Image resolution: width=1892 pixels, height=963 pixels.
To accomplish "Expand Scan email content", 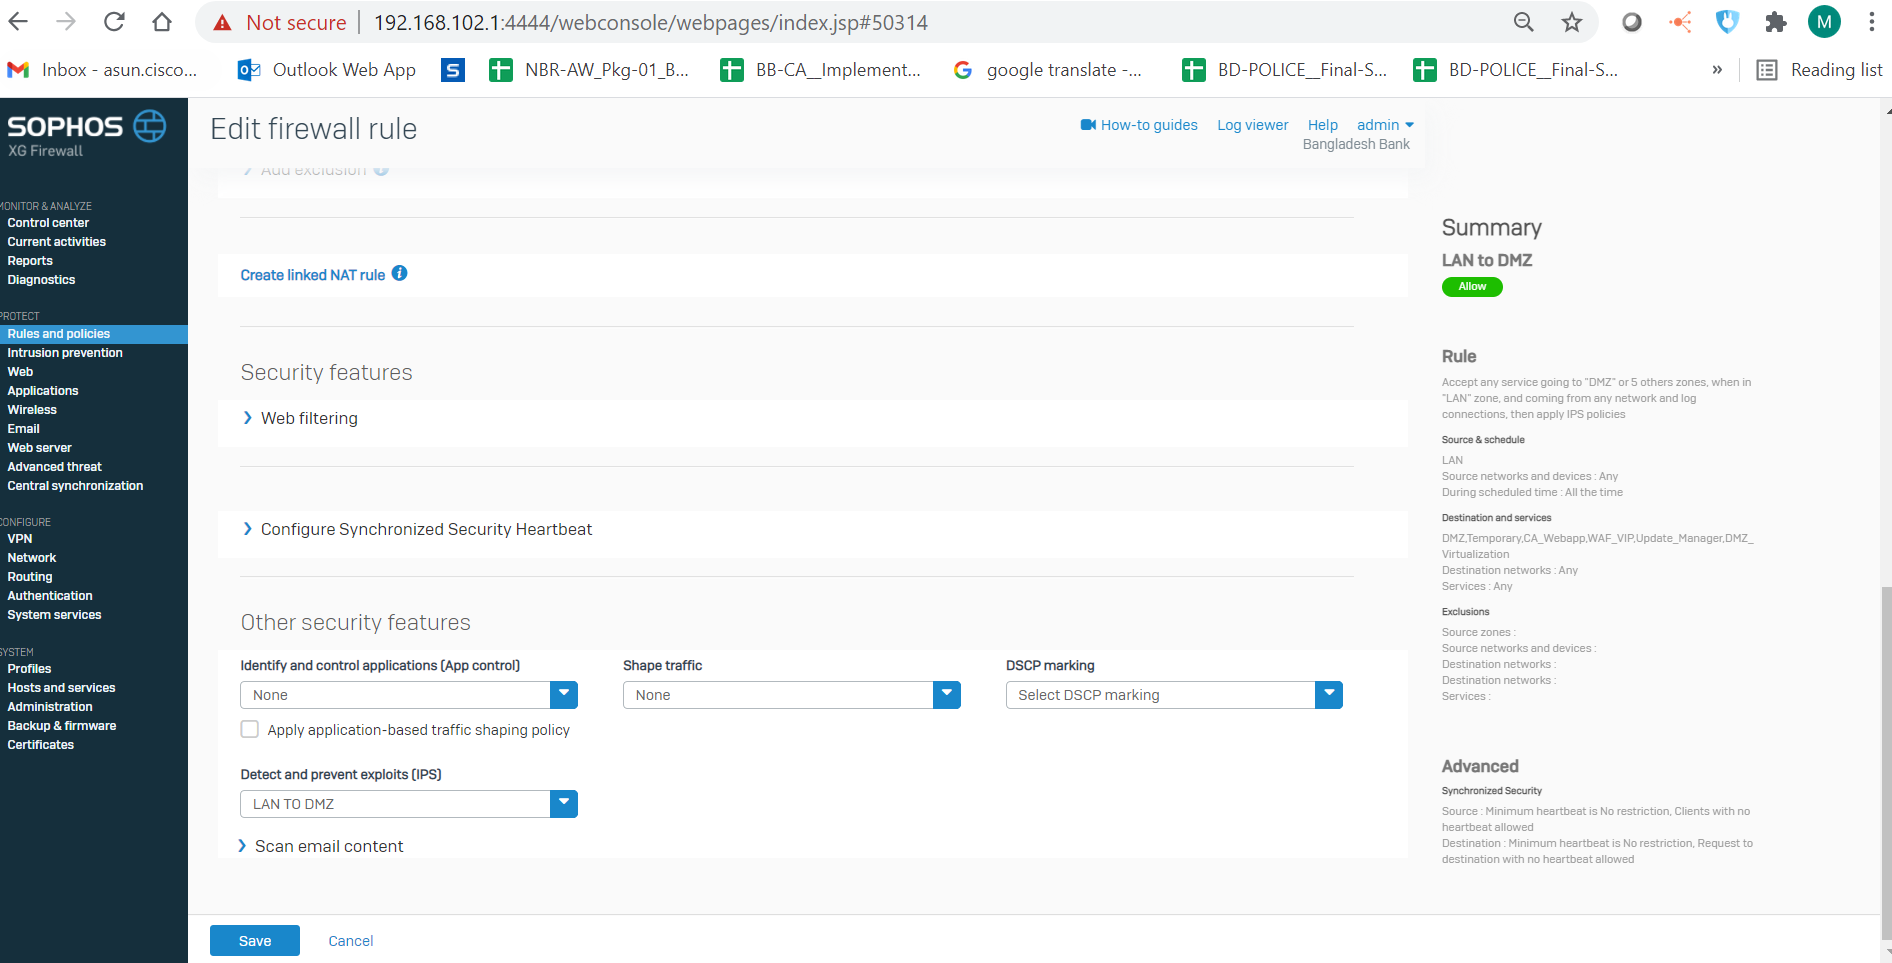I will [x=321, y=846].
